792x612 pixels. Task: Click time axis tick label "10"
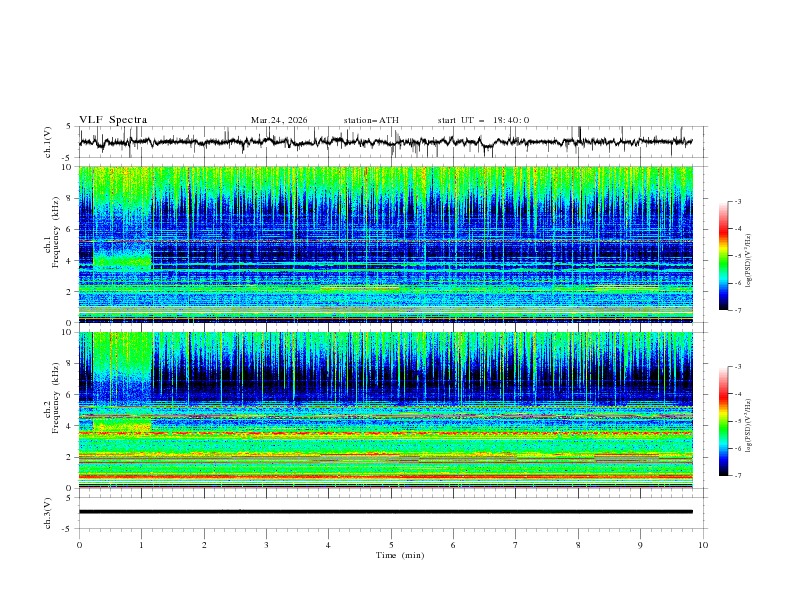point(703,545)
